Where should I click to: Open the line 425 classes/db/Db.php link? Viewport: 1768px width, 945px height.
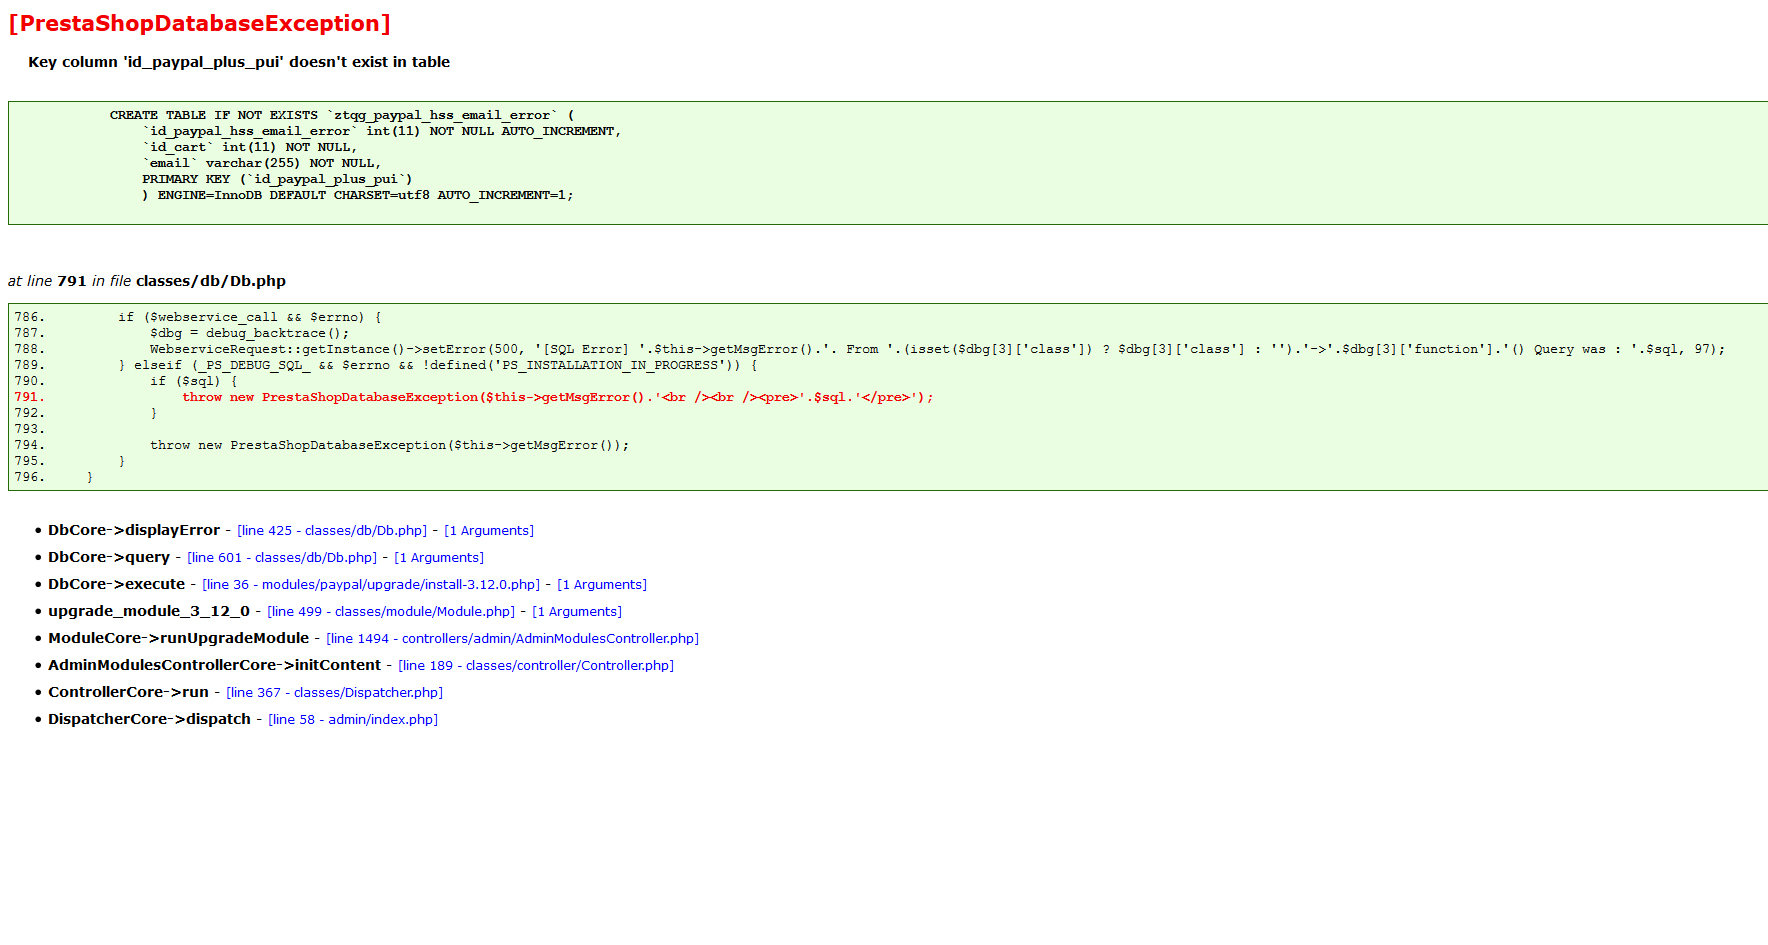click(332, 531)
